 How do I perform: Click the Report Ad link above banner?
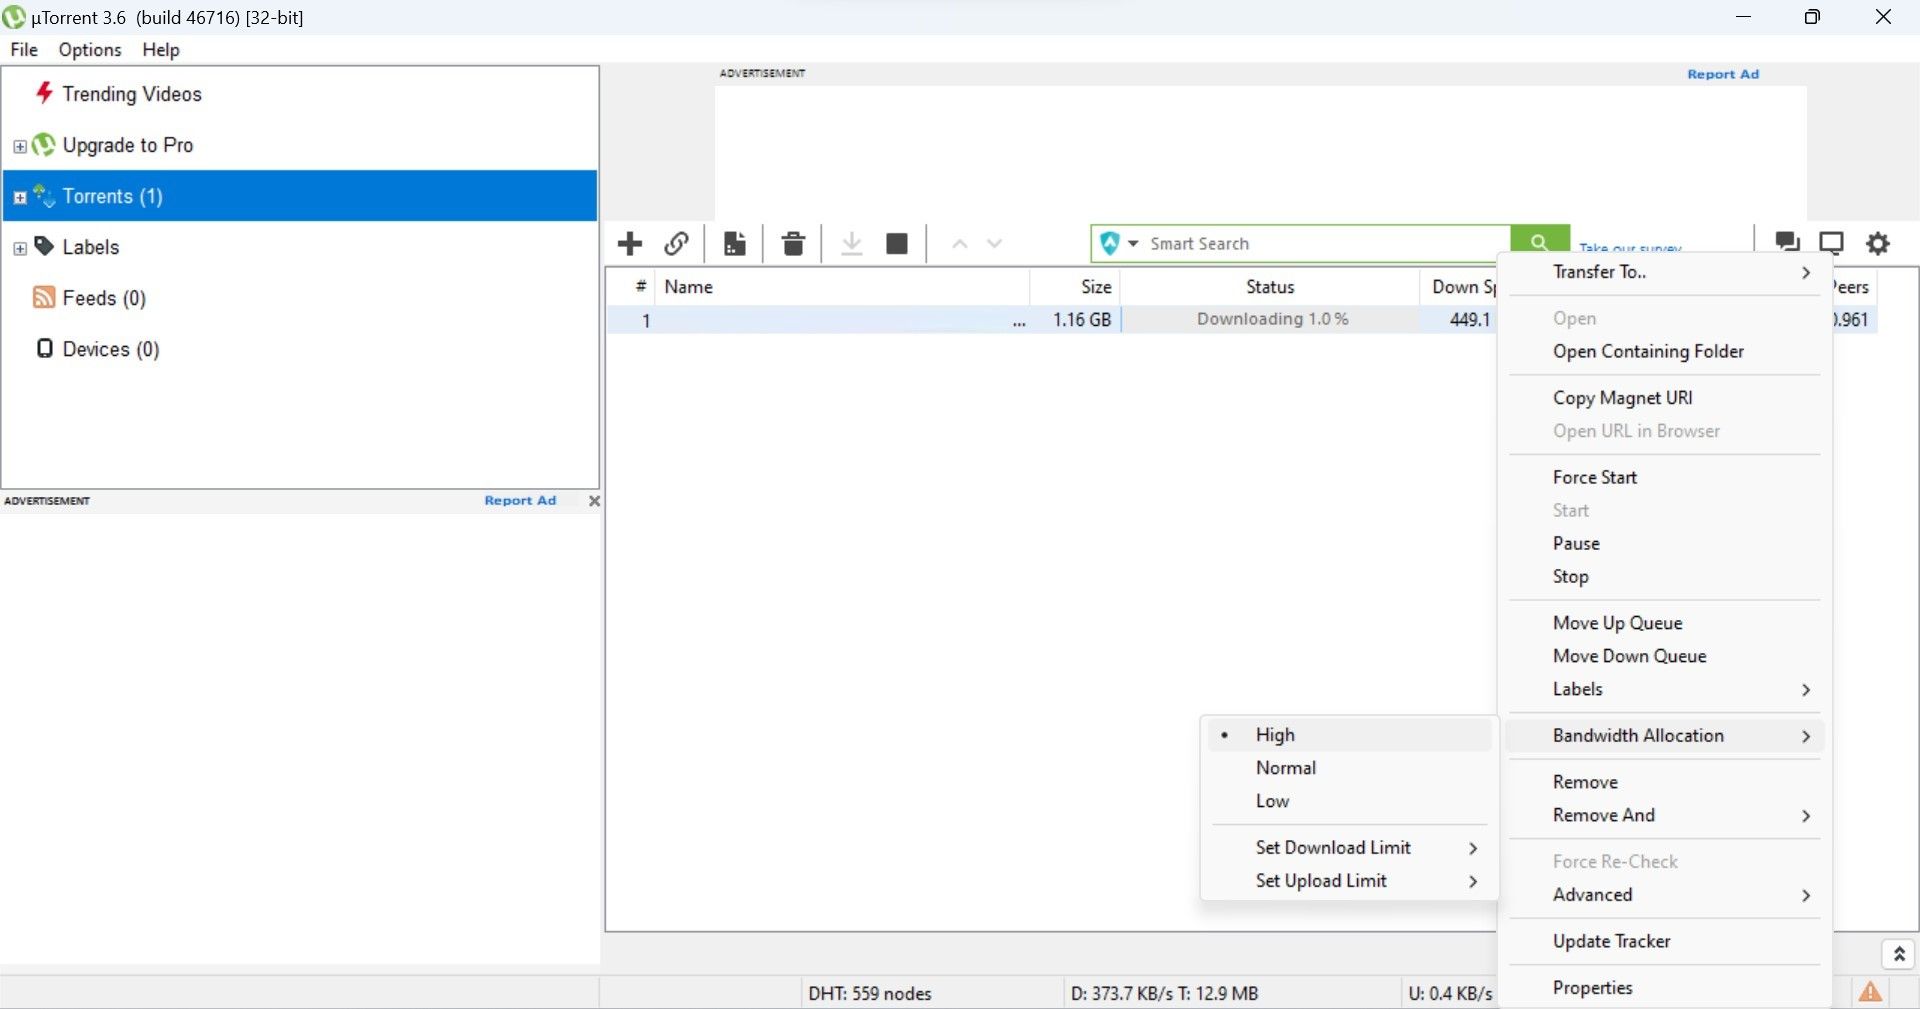[x=1723, y=74]
